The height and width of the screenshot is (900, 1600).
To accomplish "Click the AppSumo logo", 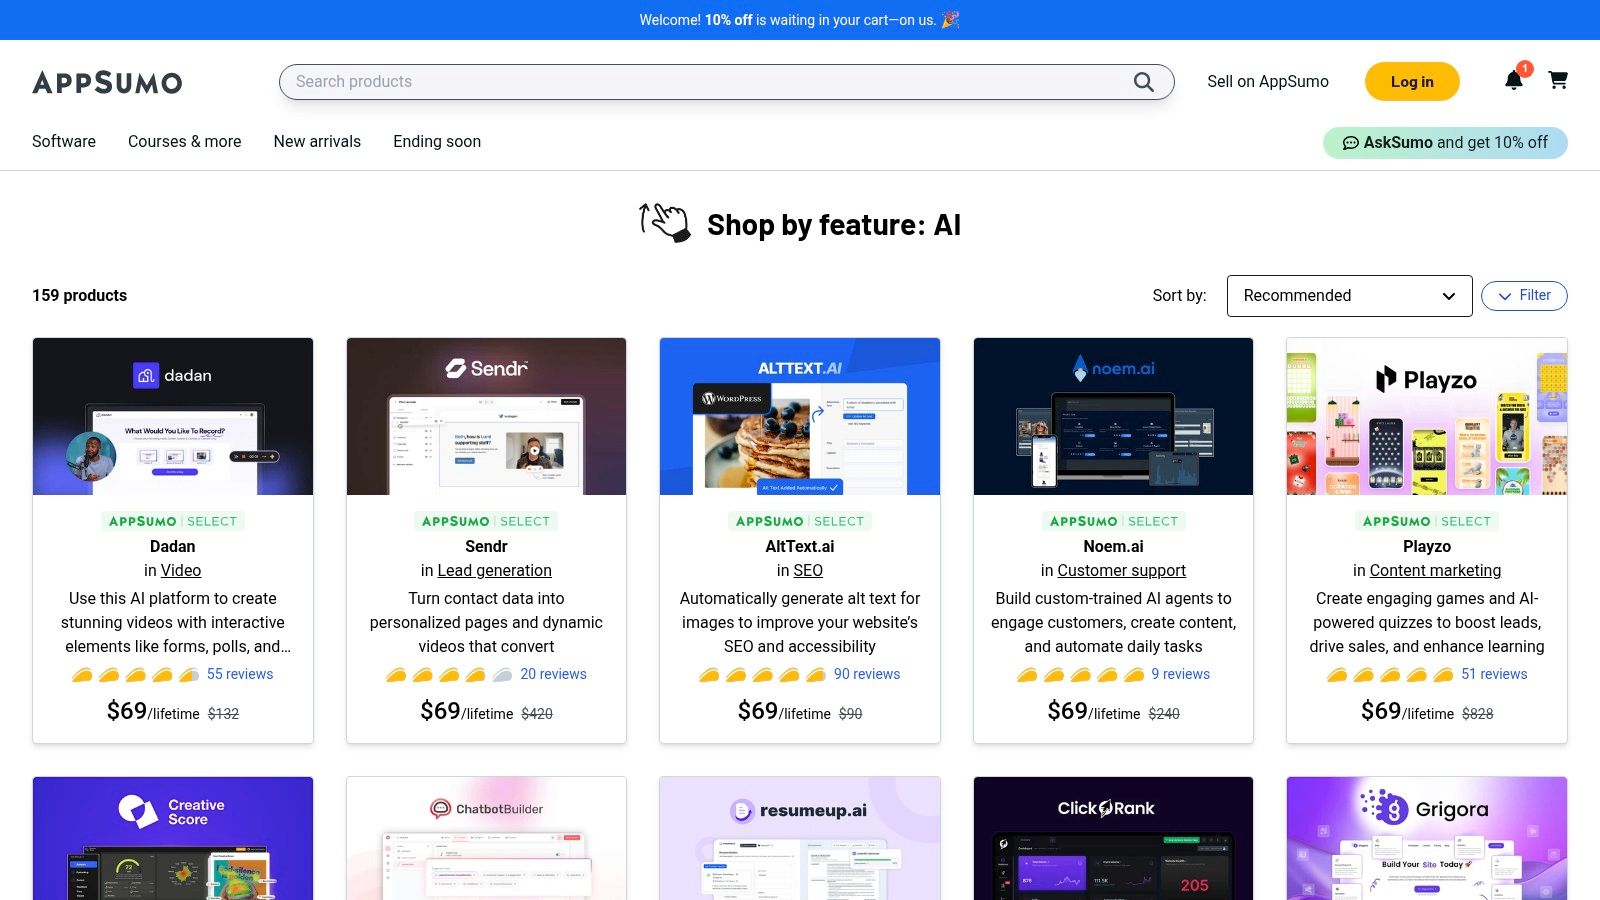I will (107, 82).
